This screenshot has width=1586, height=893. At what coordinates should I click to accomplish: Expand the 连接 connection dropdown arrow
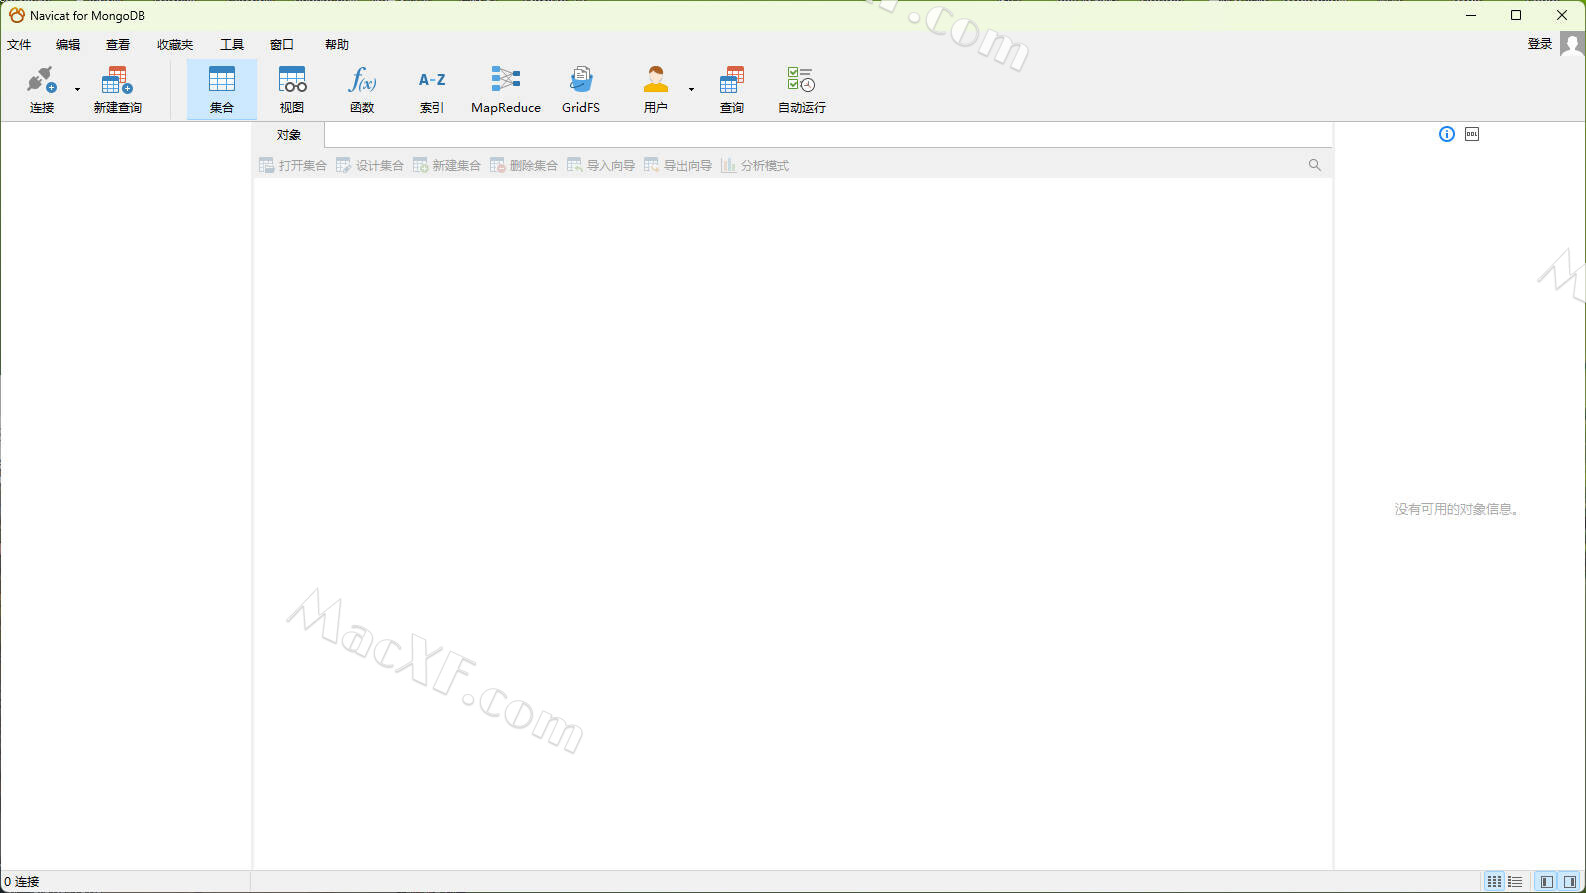(78, 90)
